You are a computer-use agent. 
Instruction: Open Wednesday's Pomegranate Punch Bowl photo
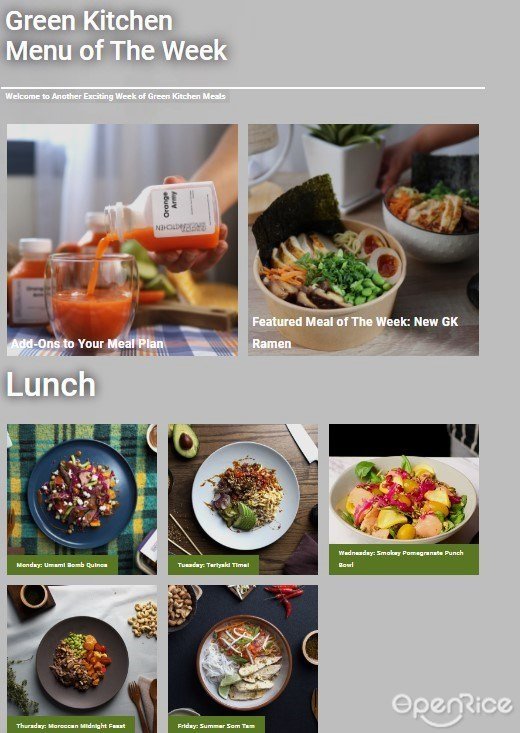coord(404,499)
